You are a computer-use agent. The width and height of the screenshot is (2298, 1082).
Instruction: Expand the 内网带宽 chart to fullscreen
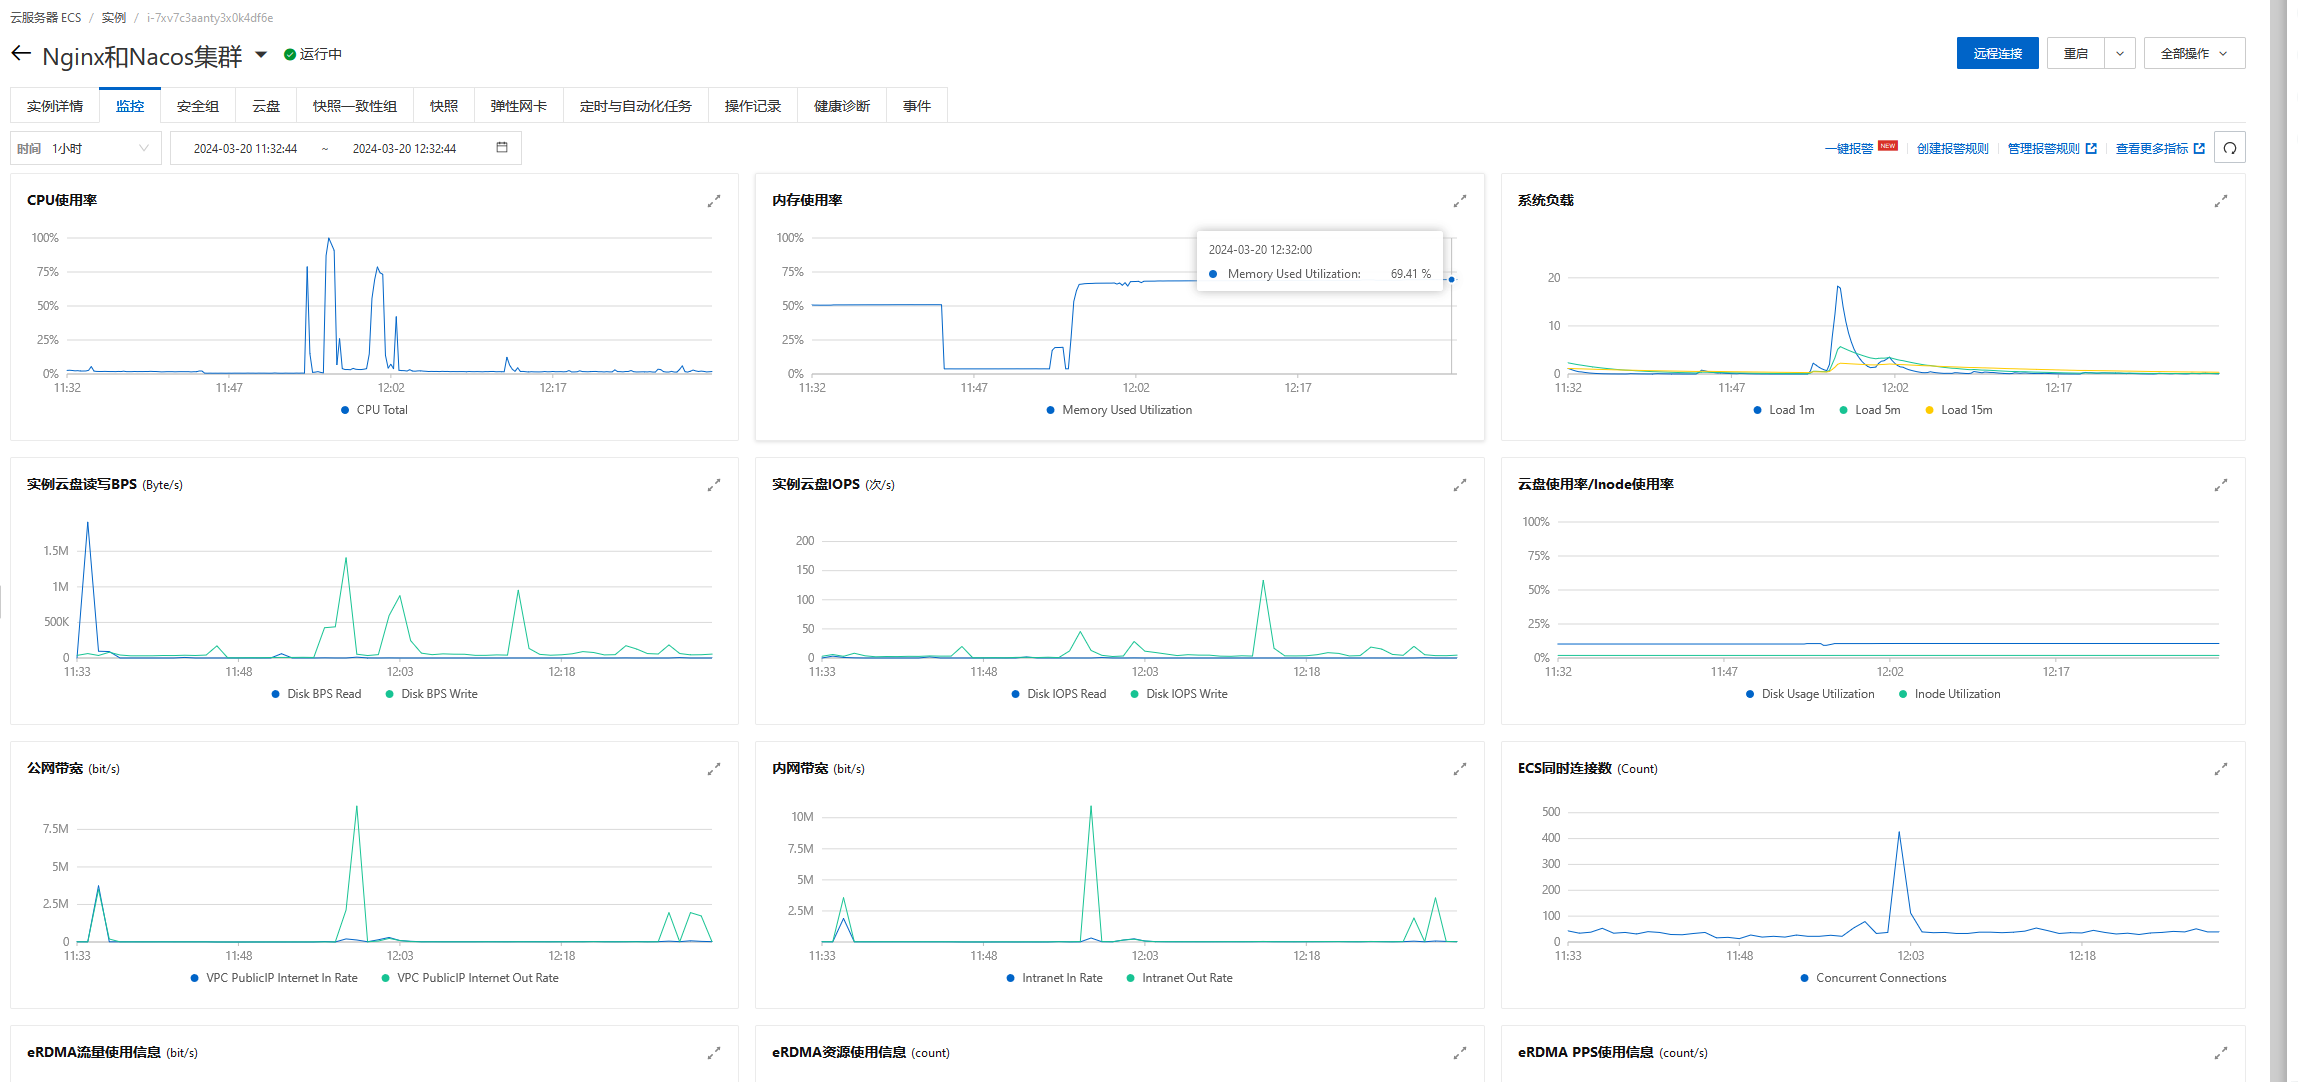coord(1460,769)
